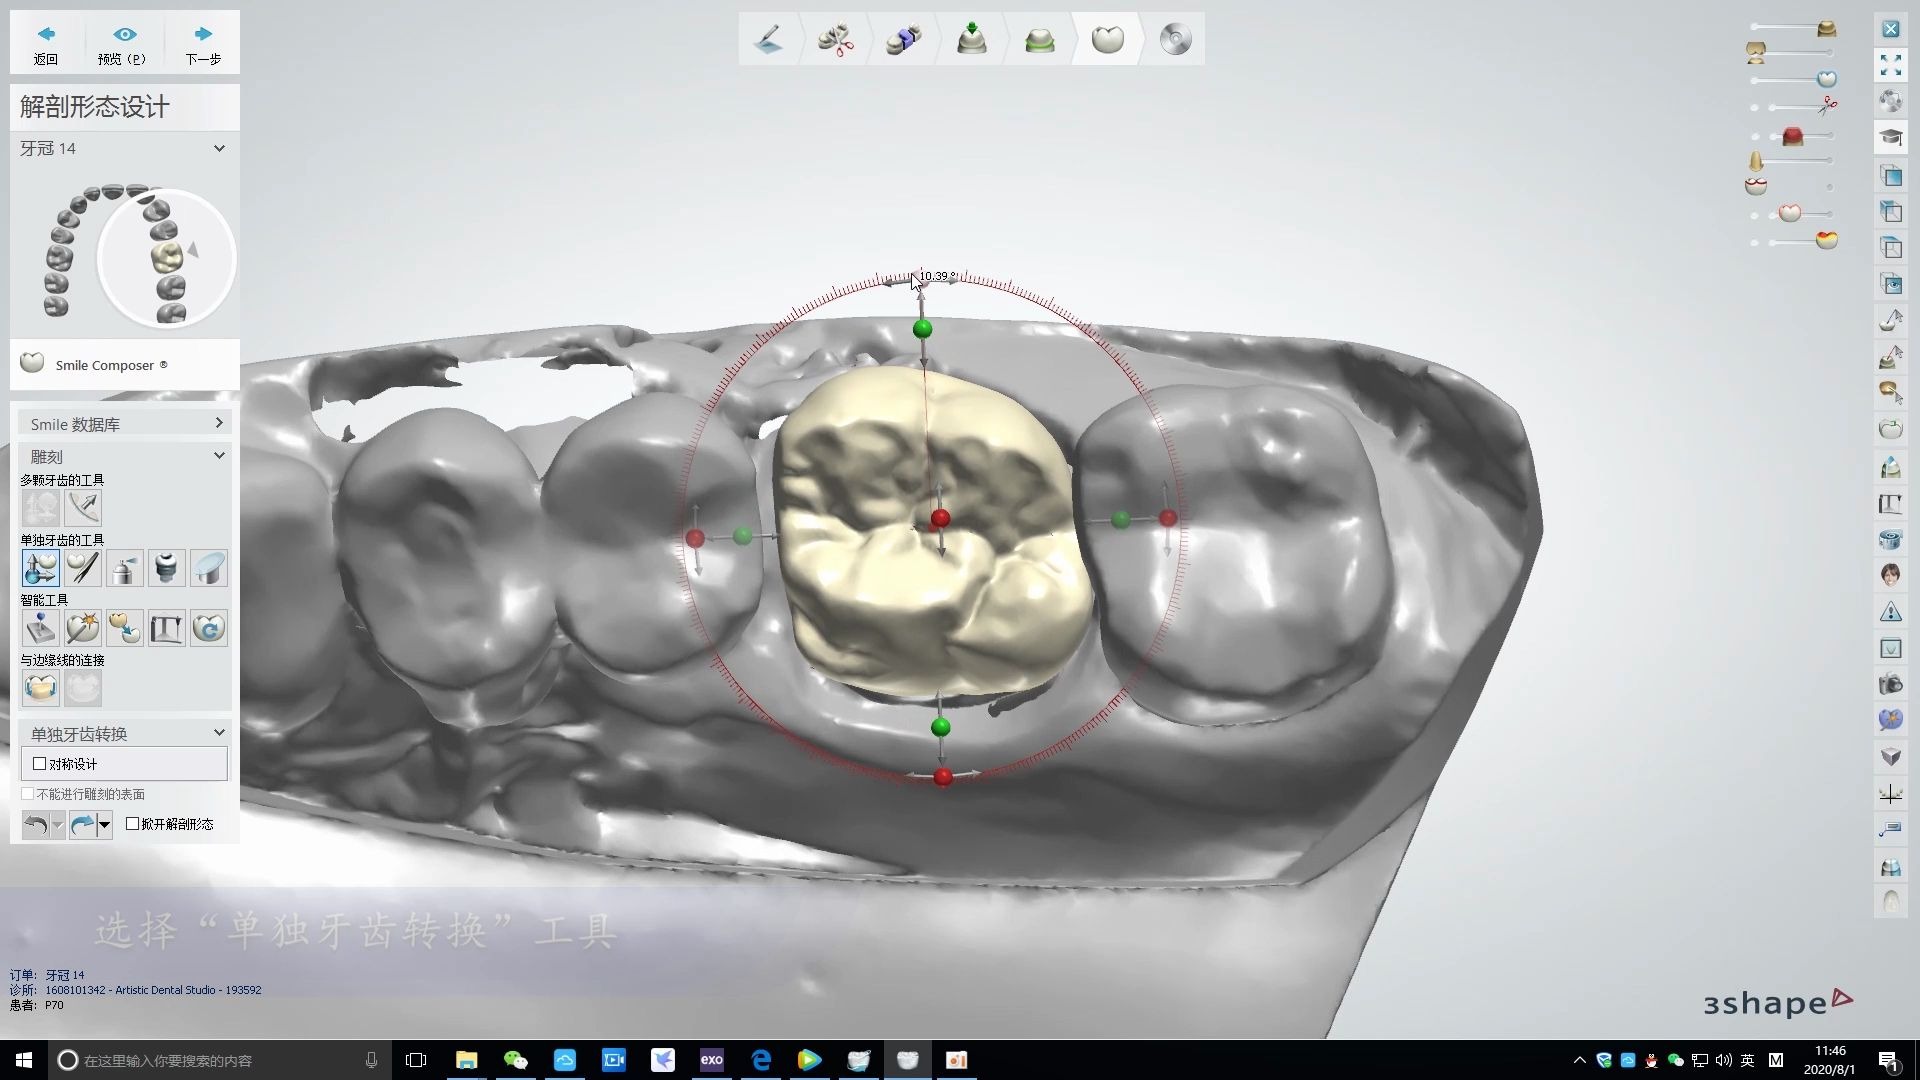Viewport: 1920px width, 1080px height.
Task: Select the individual tooth transform tool
Action: (41, 568)
